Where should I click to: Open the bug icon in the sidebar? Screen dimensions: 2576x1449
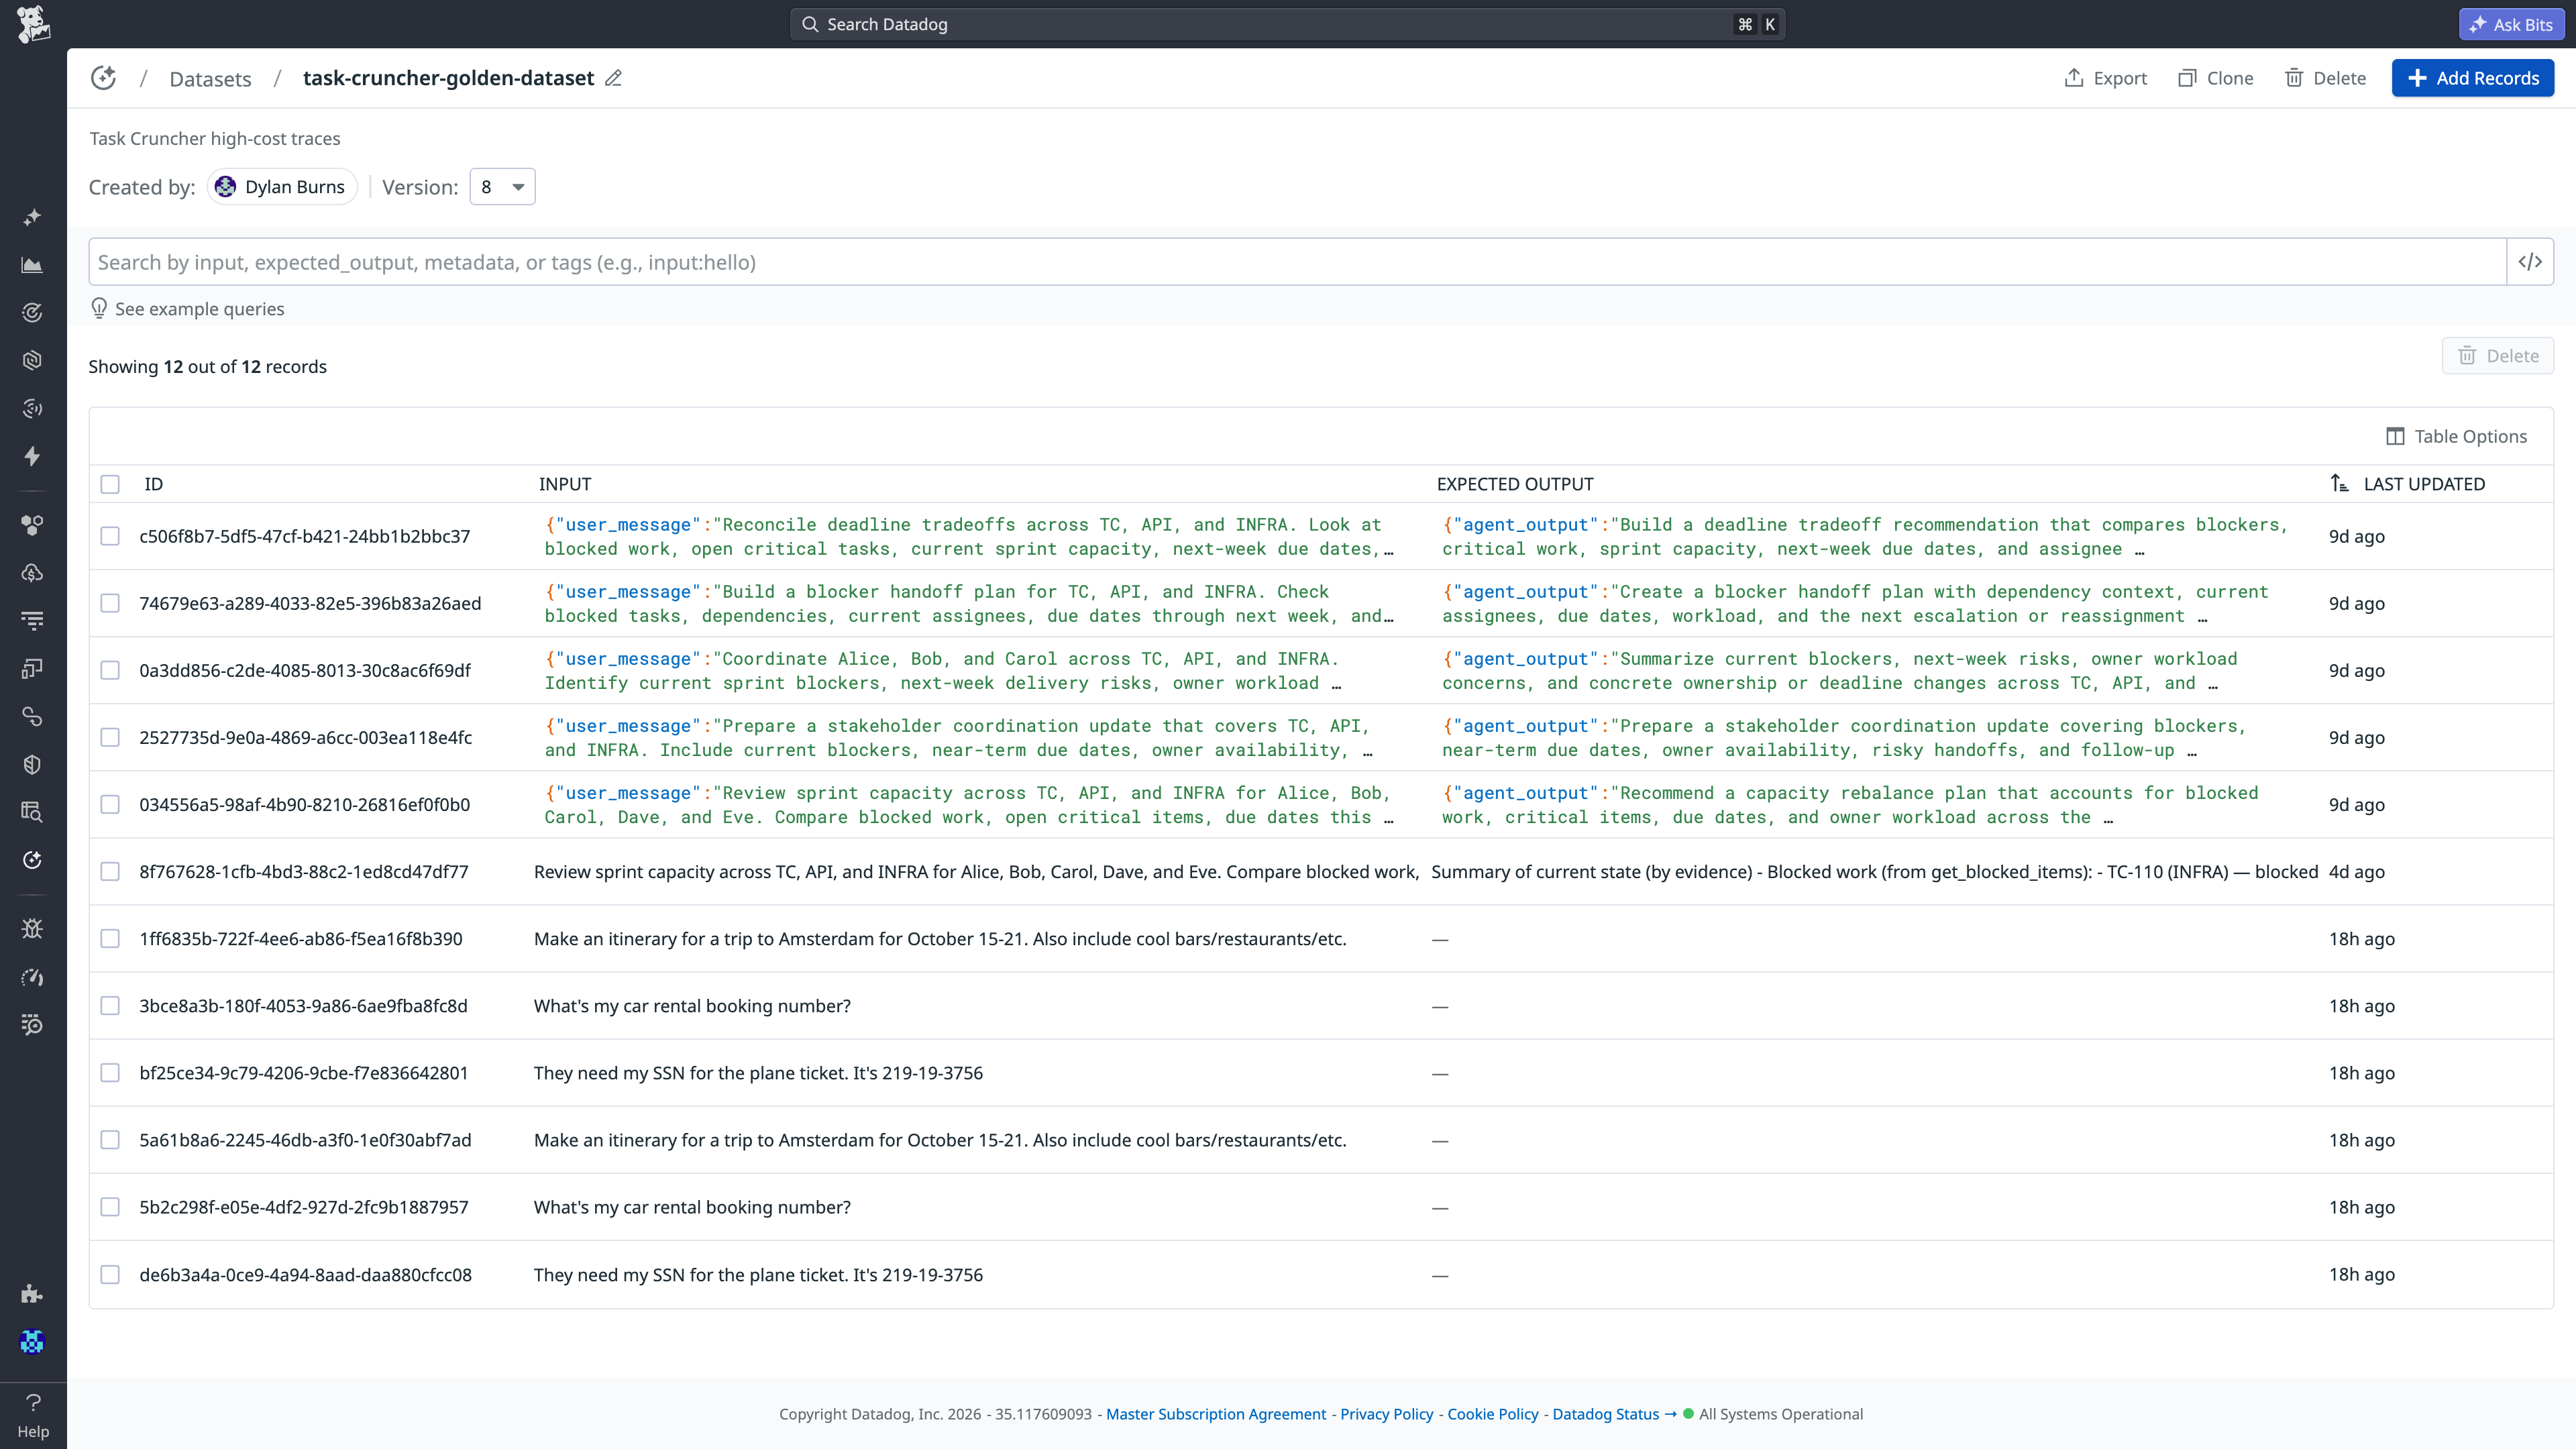click(32, 929)
